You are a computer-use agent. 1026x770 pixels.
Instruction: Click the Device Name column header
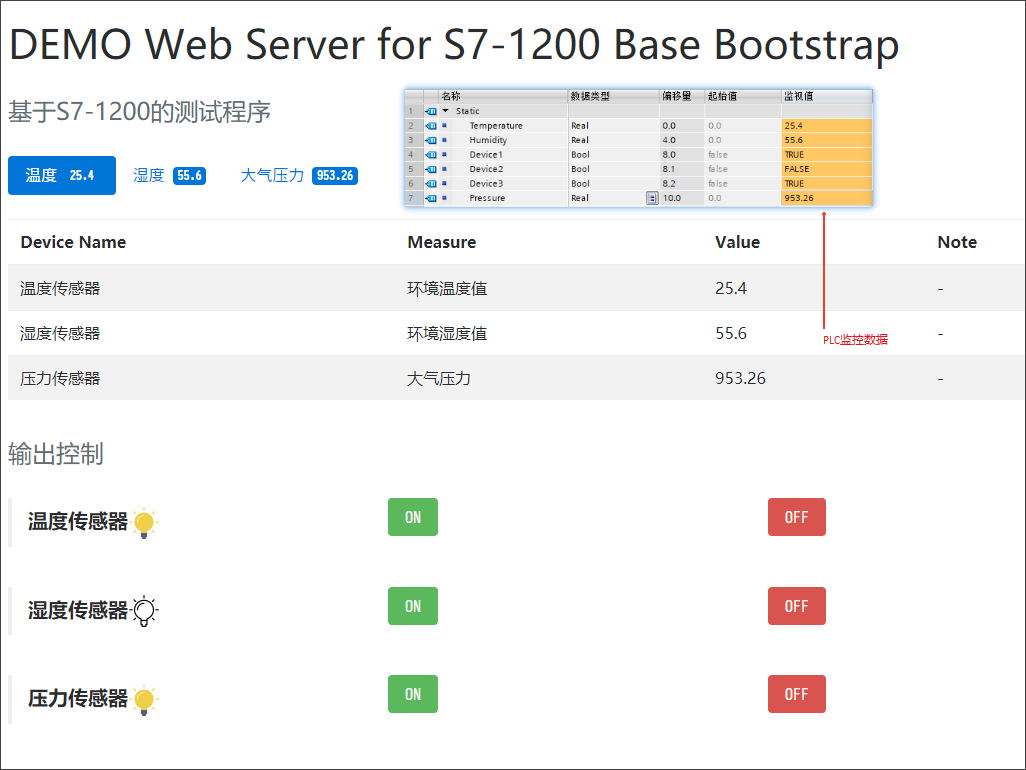pos(73,242)
